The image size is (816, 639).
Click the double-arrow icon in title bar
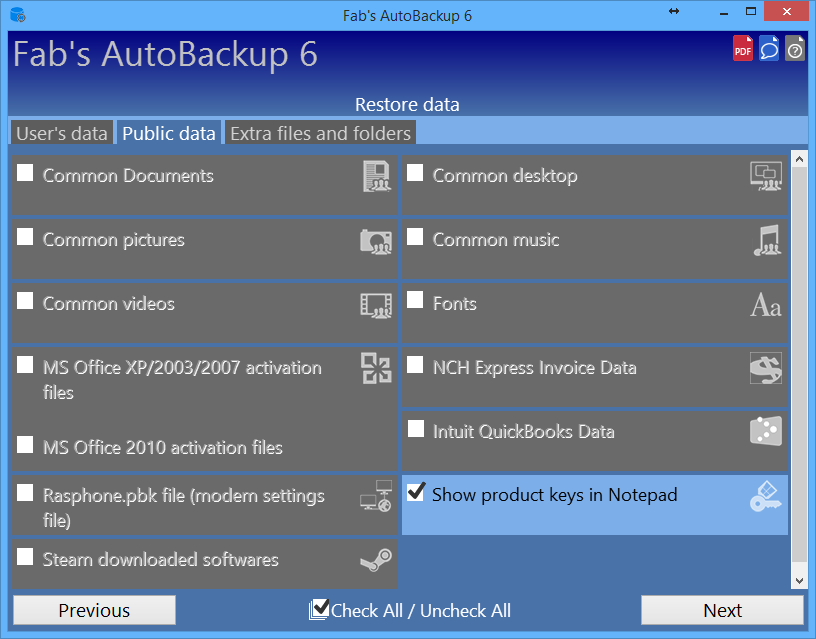pyautogui.click(x=674, y=11)
